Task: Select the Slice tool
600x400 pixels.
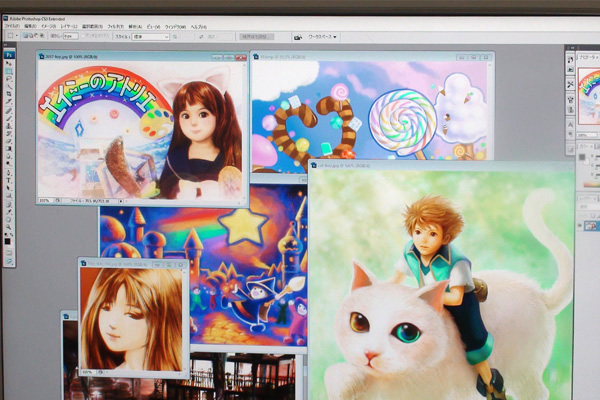Action: [9, 102]
